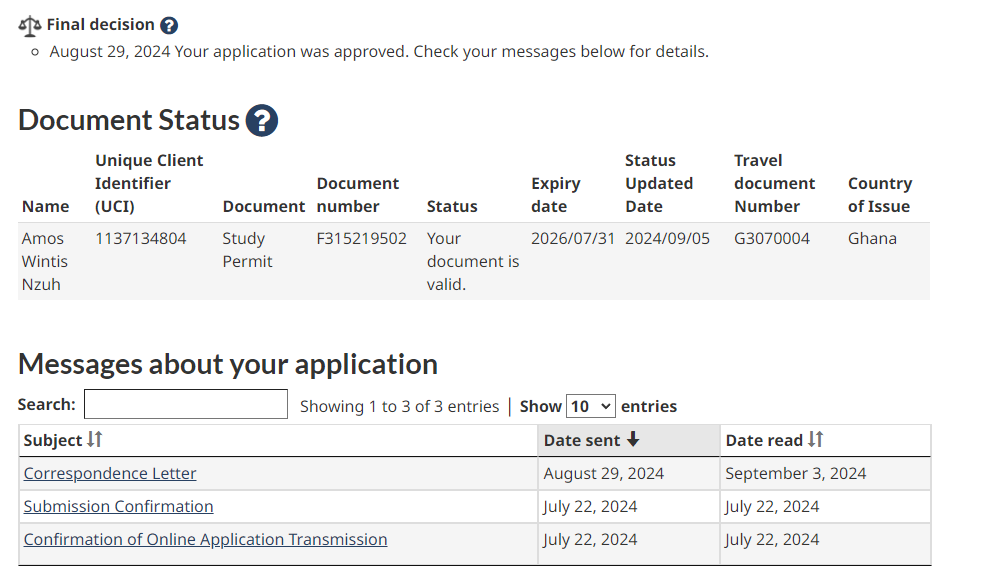996x578 pixels.
Task: Click the Document Status heading
Action: [x=129, y=120]
